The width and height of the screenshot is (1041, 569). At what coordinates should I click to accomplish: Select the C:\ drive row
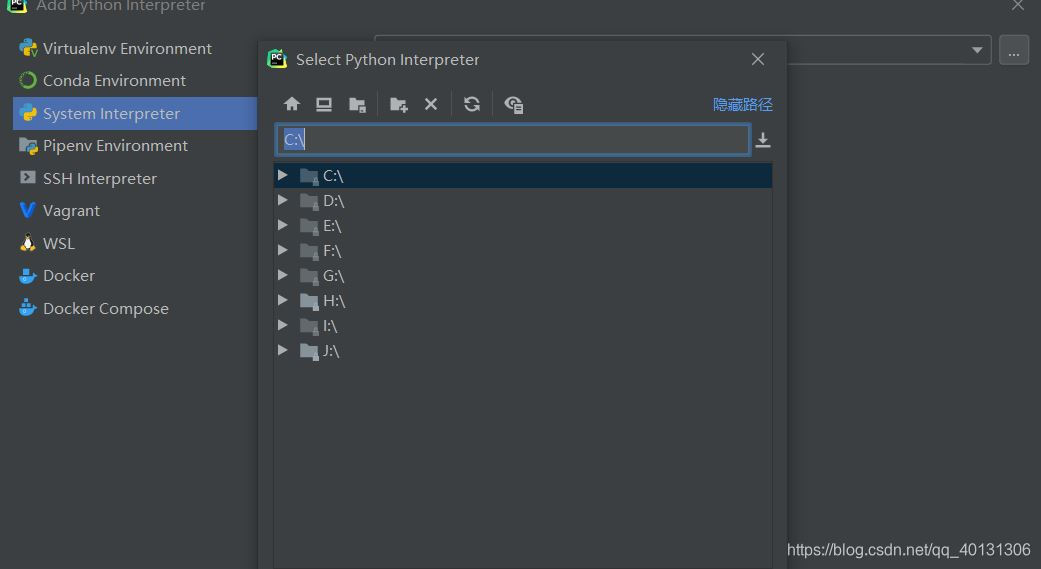tap(523, 175)
